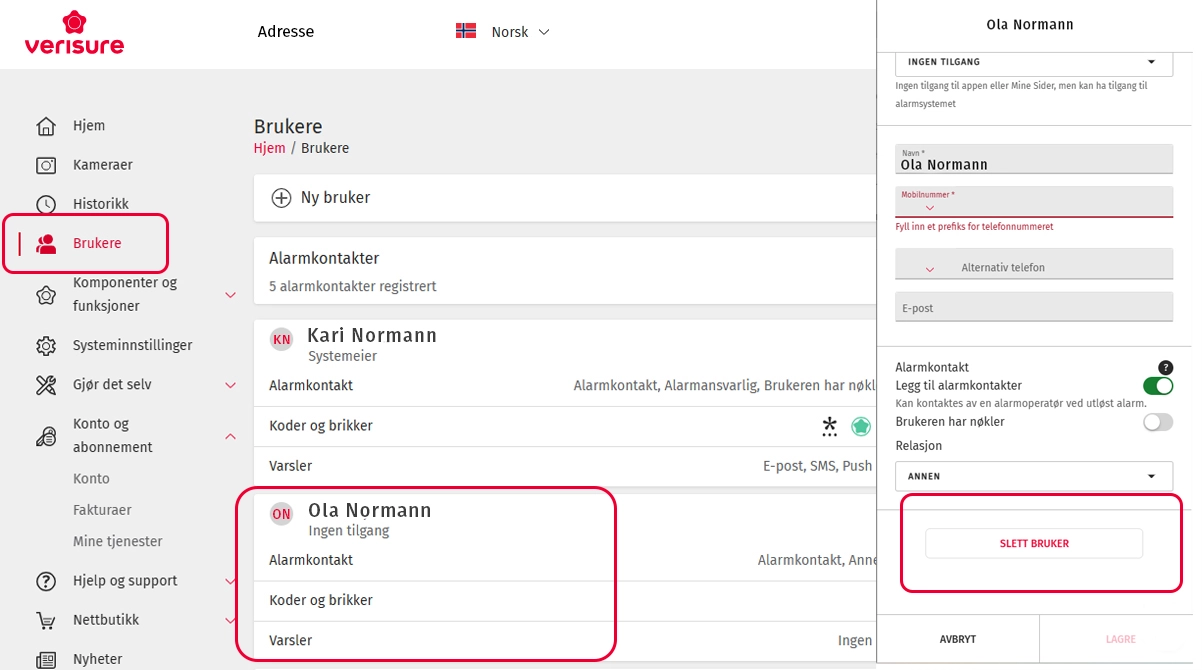Open the Ingen tilgang access dropdown

[1033, 62]
